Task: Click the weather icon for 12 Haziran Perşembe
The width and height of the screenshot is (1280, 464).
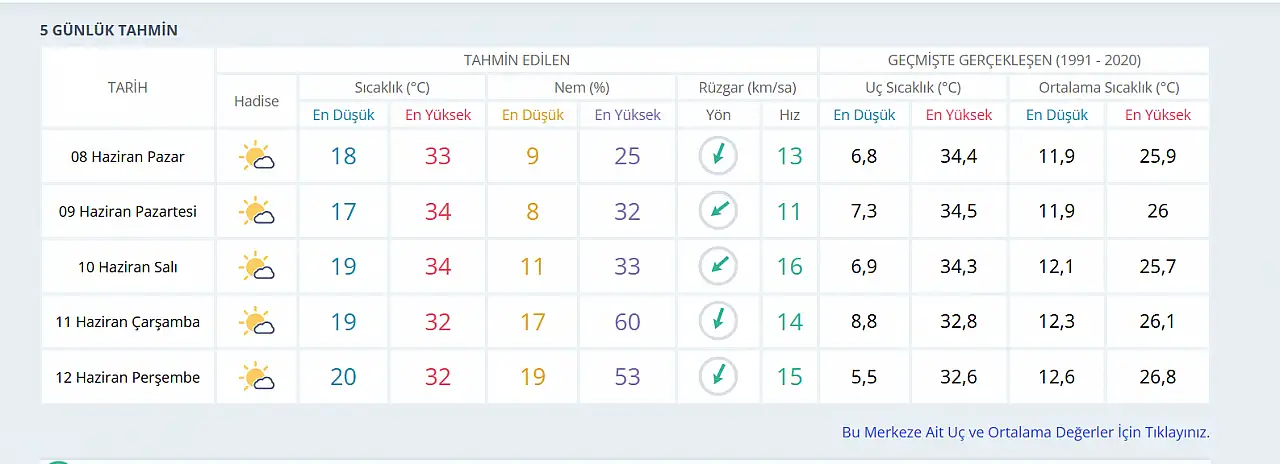Action: tap(257, 377)
